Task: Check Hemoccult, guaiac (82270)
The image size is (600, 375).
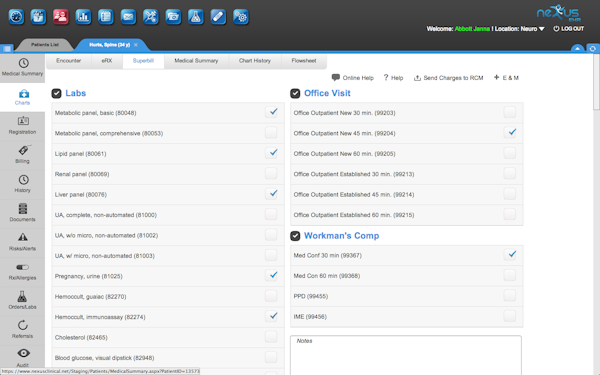Action: tap(271, 296)
